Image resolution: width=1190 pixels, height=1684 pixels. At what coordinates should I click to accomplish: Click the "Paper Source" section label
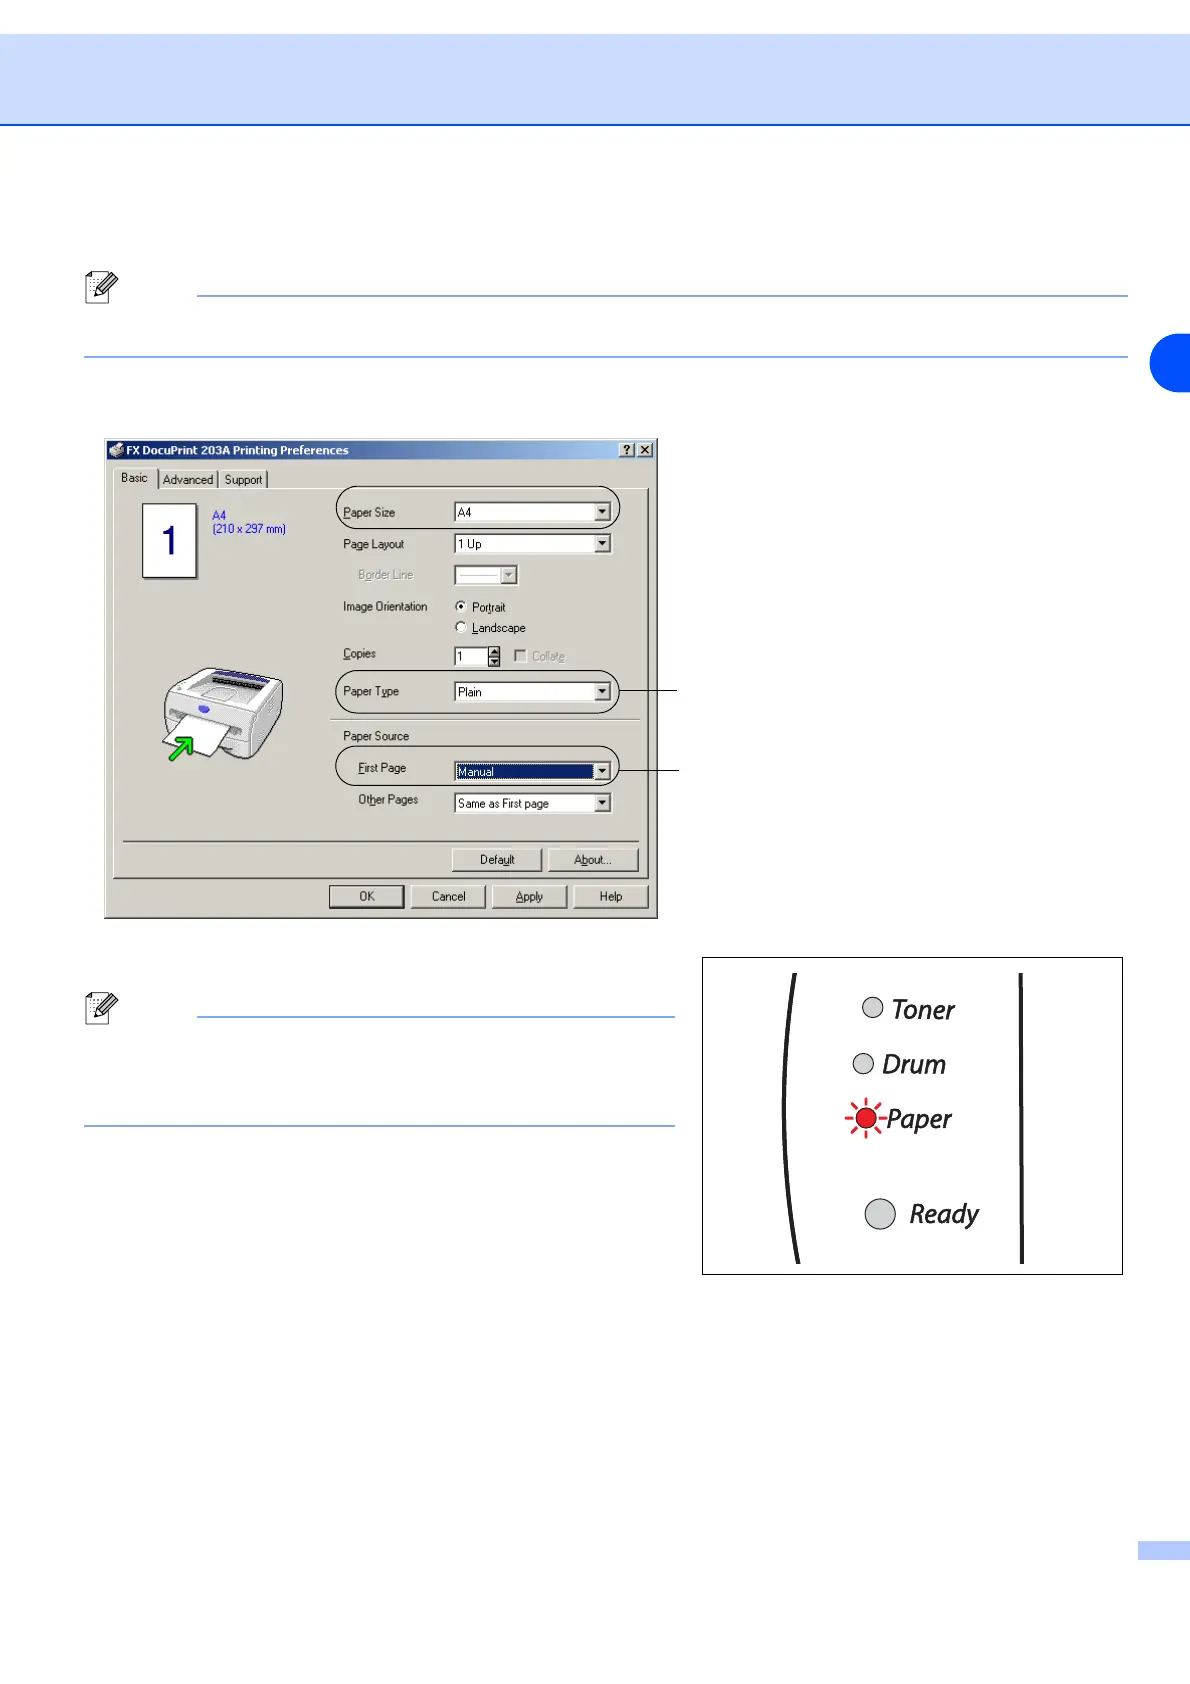376,736
